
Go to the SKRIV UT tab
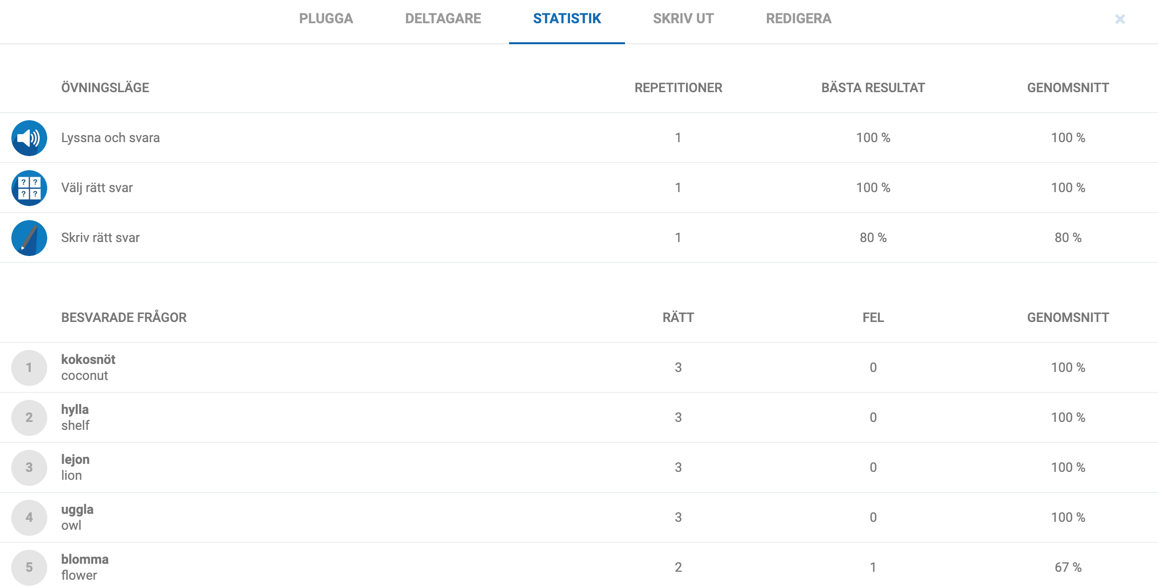(683, 19)
